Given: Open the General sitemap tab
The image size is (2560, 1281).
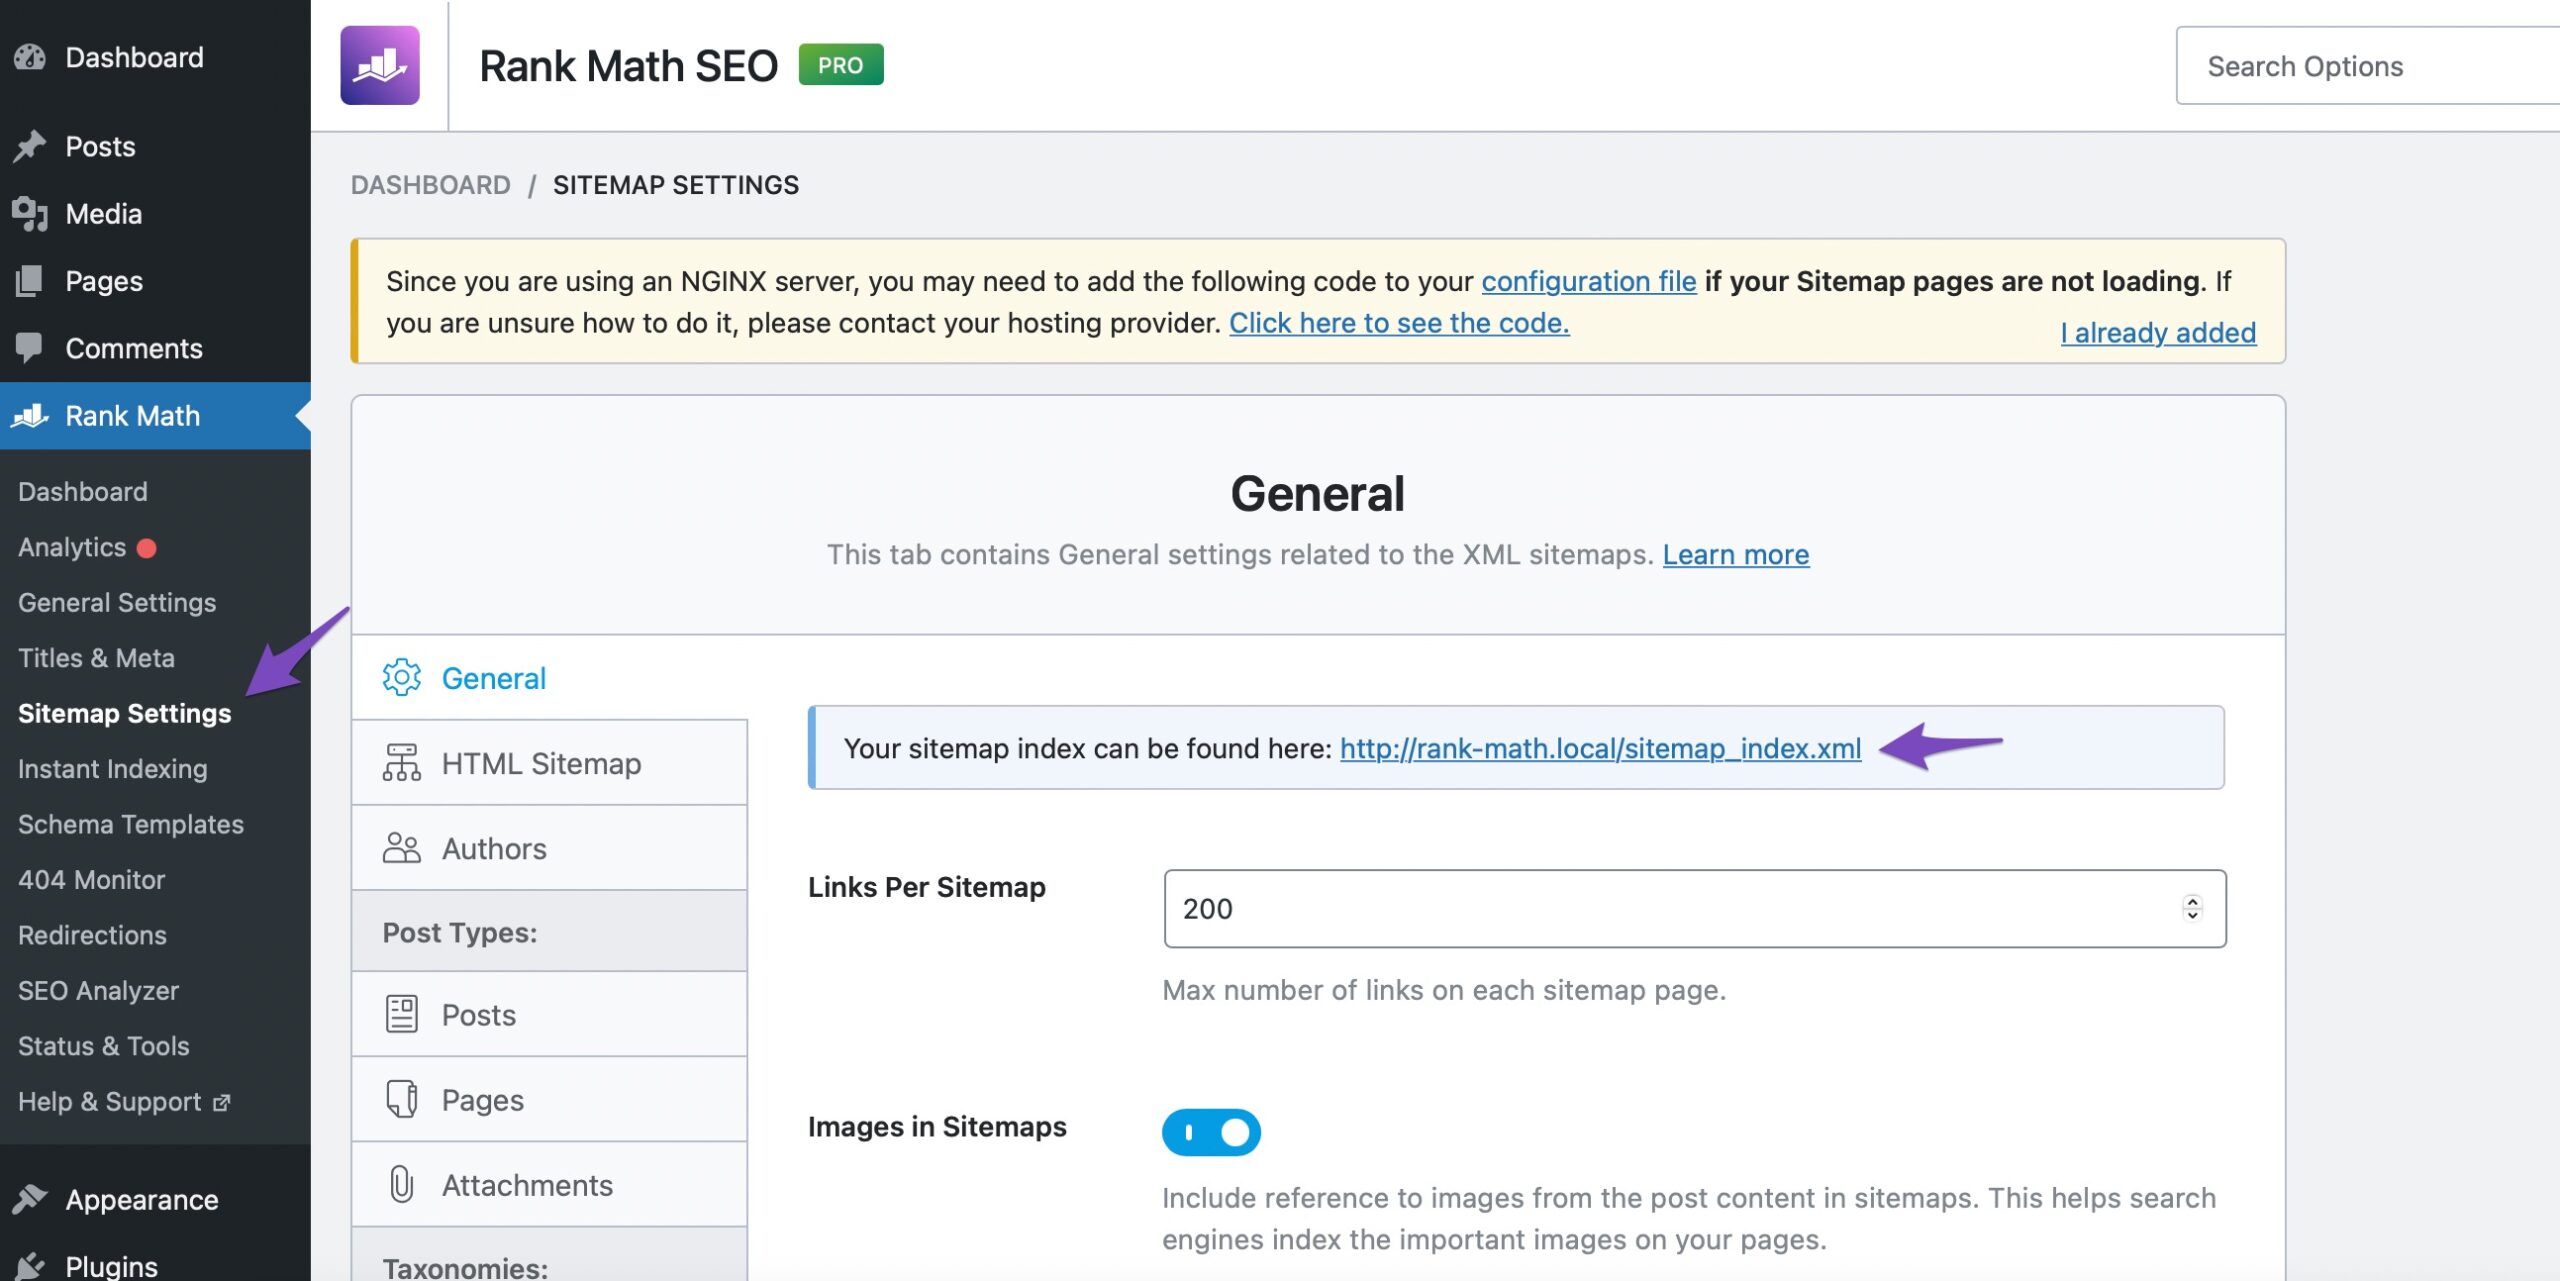Looking at the screenshot, I should 549,677.
